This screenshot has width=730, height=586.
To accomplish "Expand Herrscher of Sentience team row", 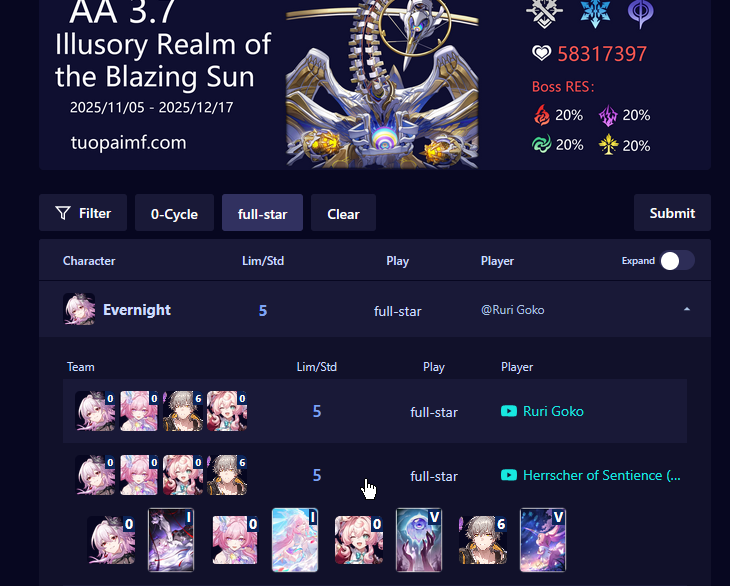I will tap(375, 475).
